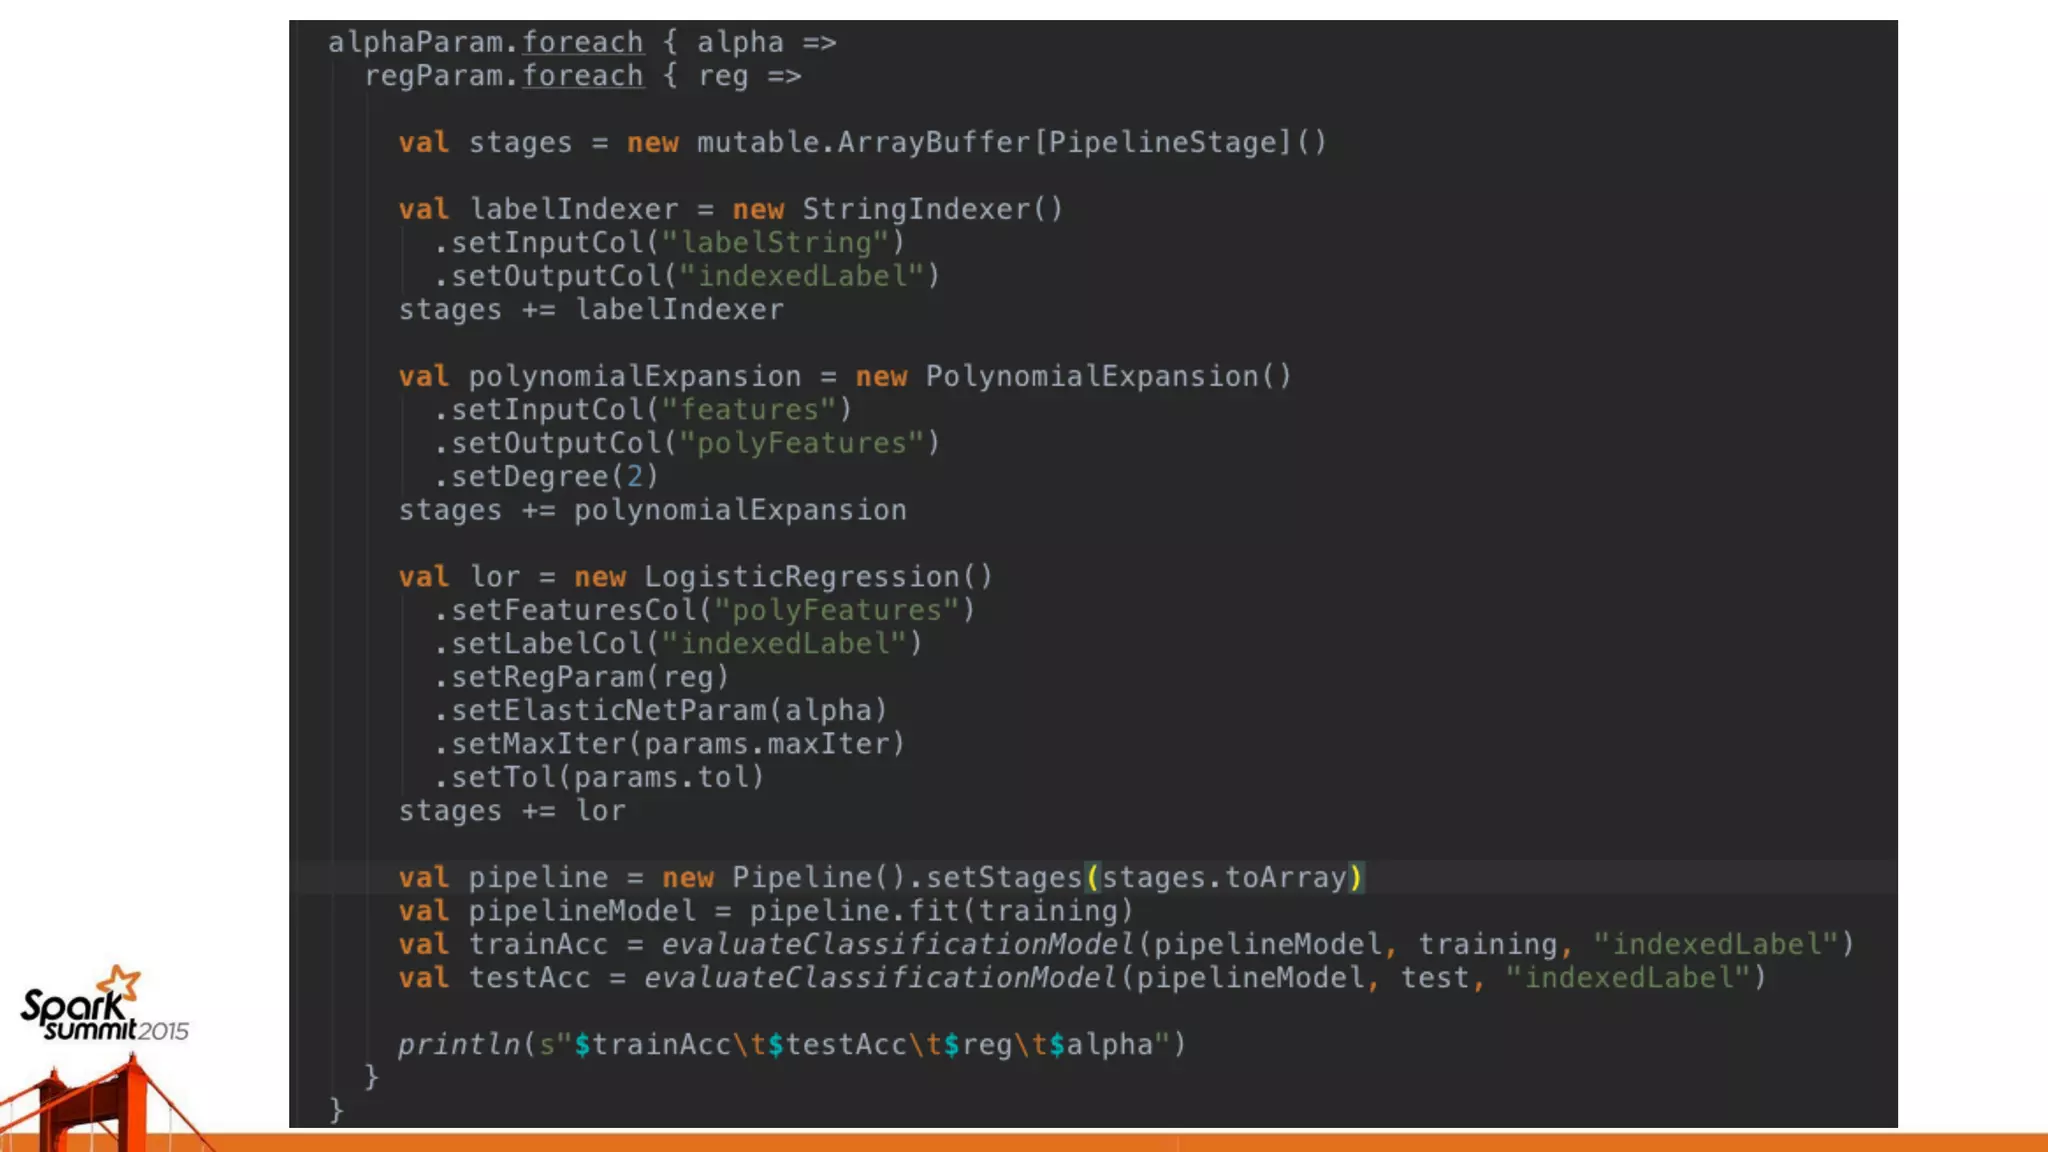Click the underlined foreach after regParam
The image size is (2048, 1152).
point(582,76)
